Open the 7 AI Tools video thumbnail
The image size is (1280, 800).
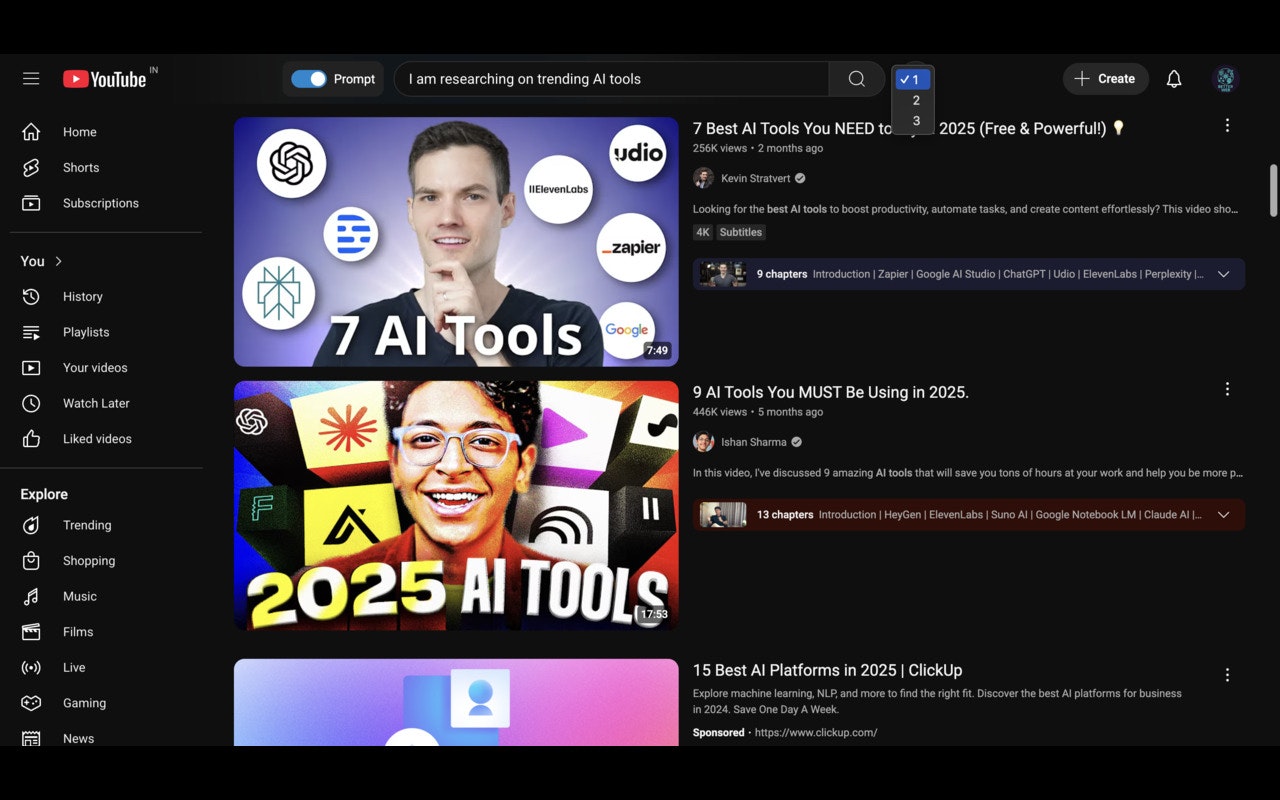[x=456, y=242]
